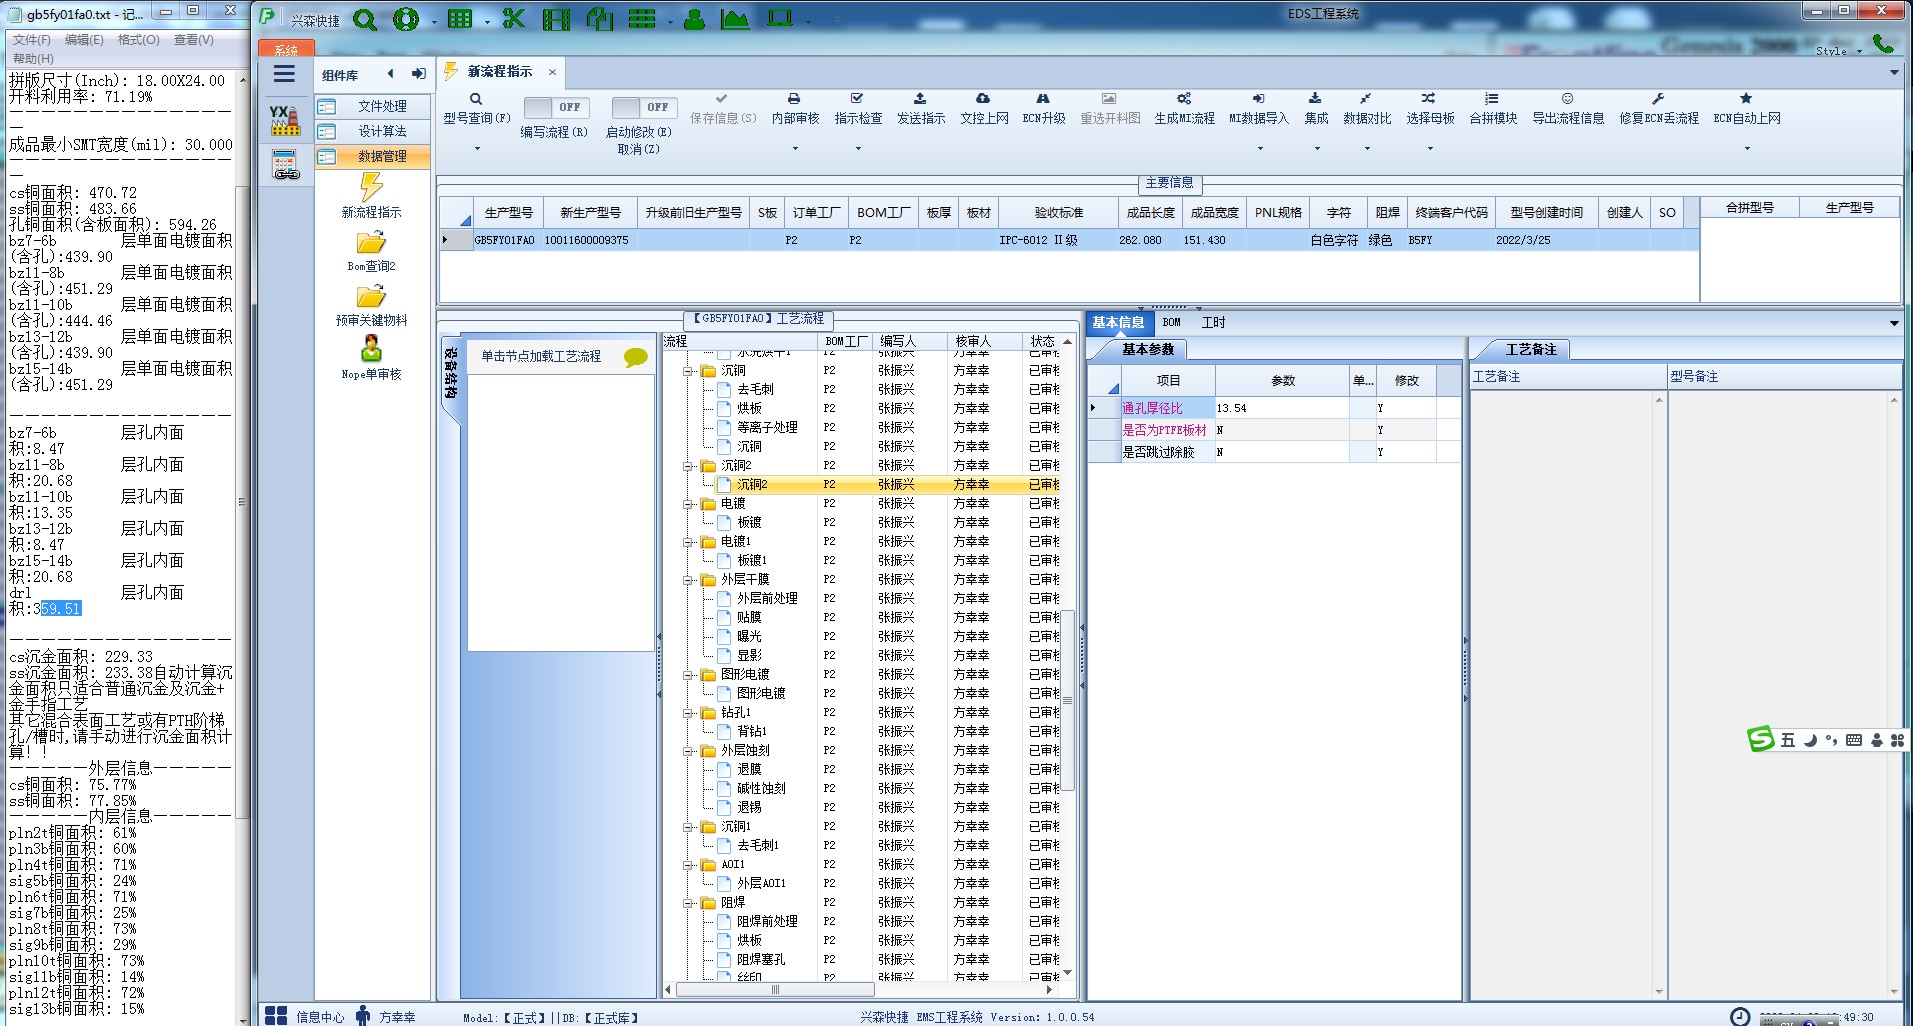Click the green monitor screen icon
This screenshot has width=1913, height=1026.
[x=779, y=19]
